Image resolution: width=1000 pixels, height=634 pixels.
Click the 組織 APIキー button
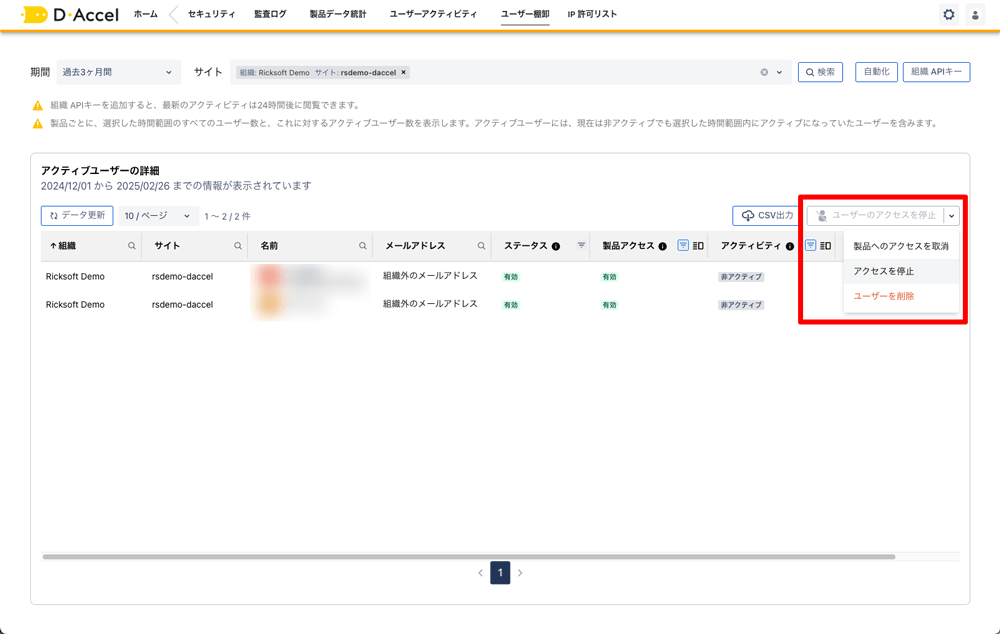[x=936, y=72]
